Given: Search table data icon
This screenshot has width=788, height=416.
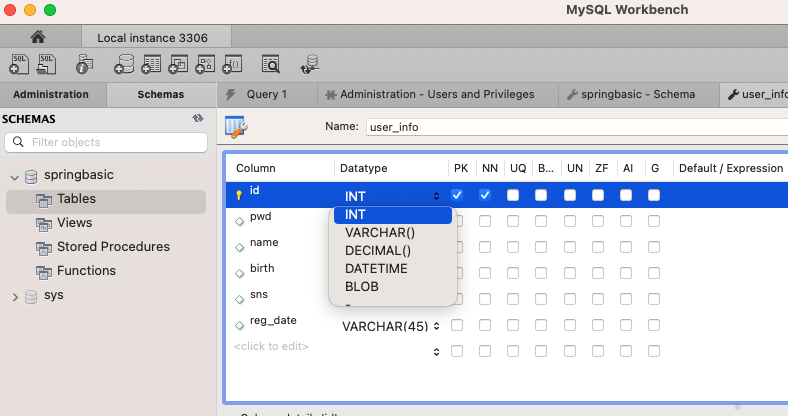Looking at the screenshot, I should click(271, 64).
